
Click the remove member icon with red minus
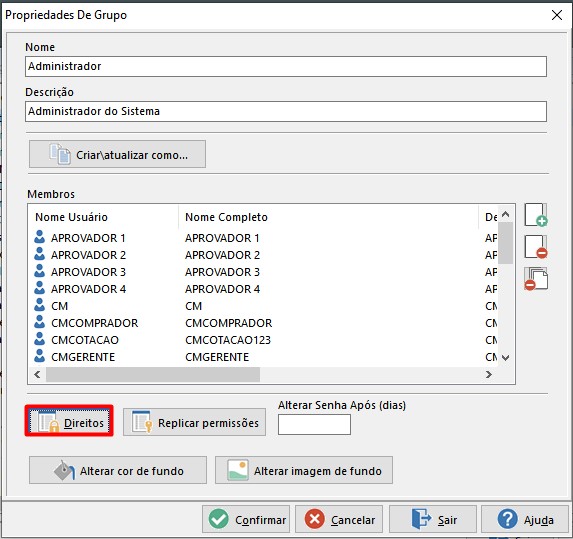[536, 247]
